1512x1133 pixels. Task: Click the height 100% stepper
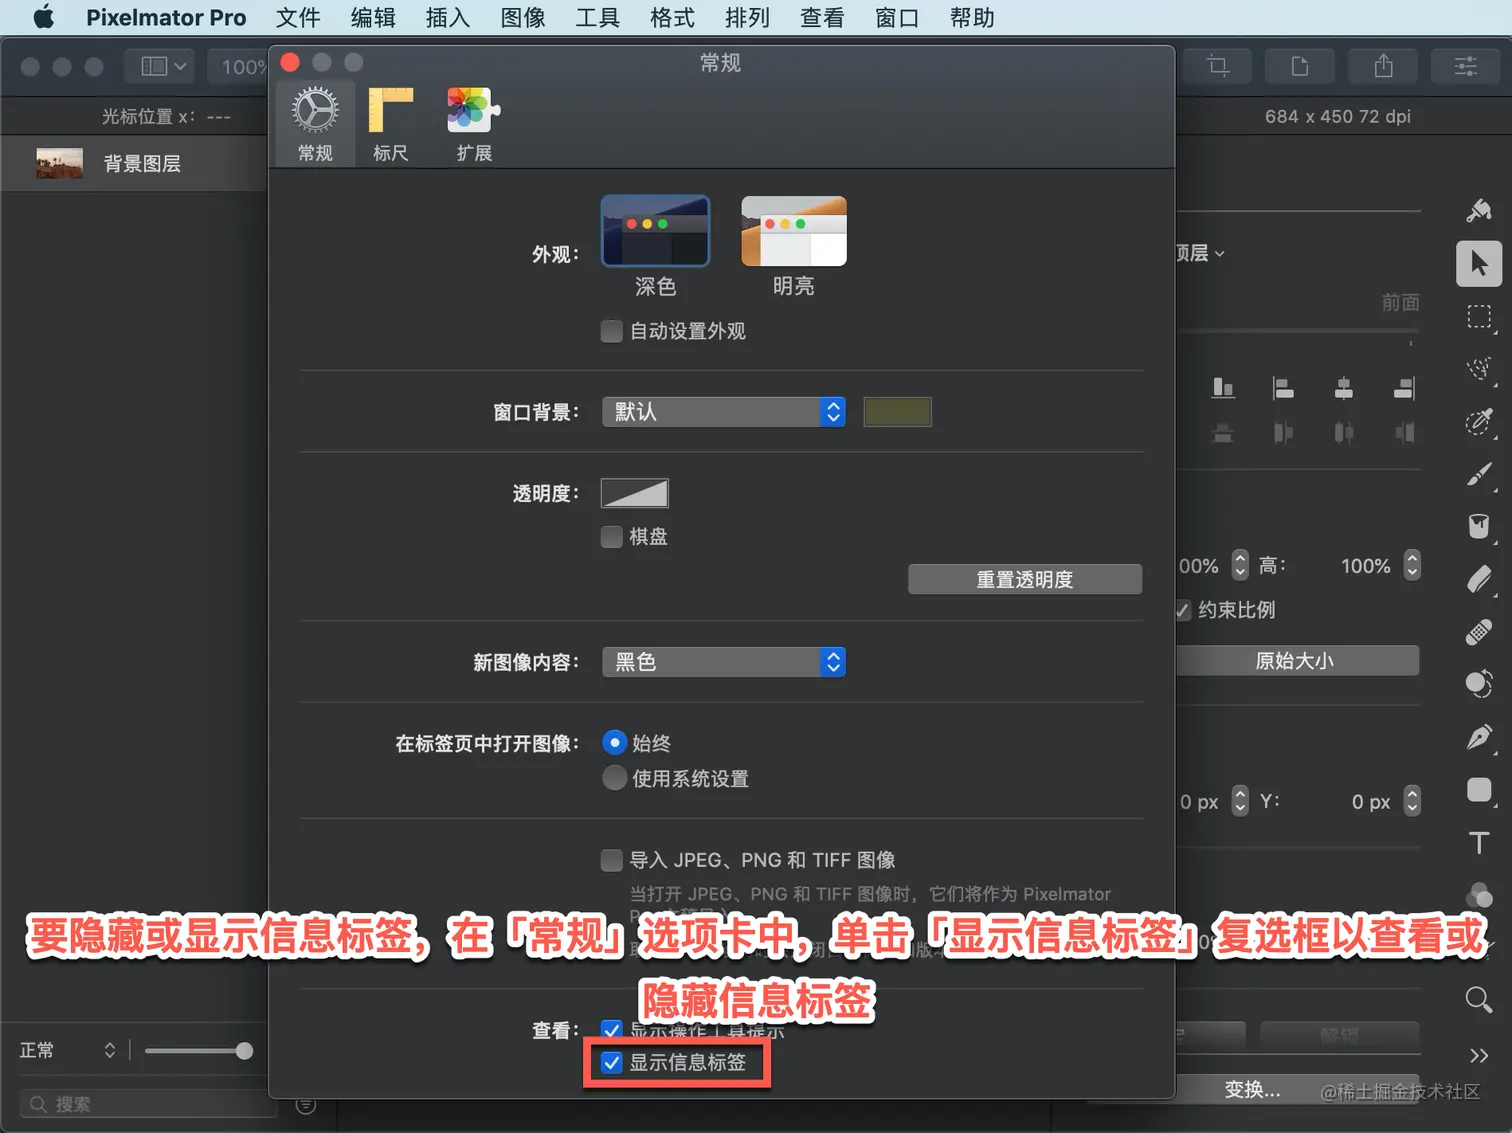point(1412,565)
